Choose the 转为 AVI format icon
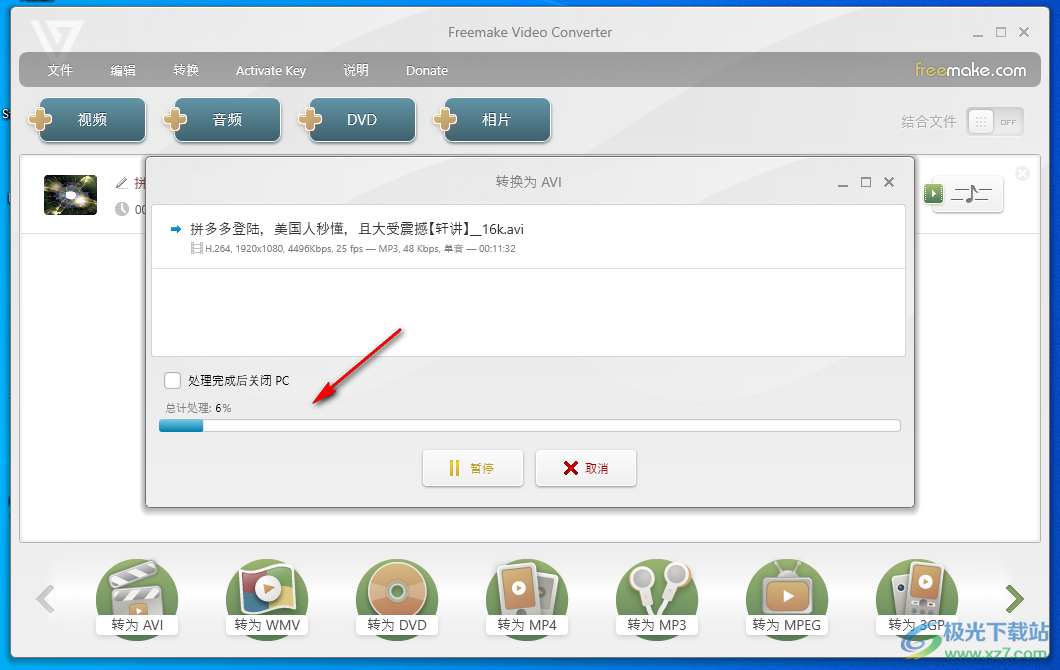Viewport: 1060px width, 670px height. (x=137, y=598)
